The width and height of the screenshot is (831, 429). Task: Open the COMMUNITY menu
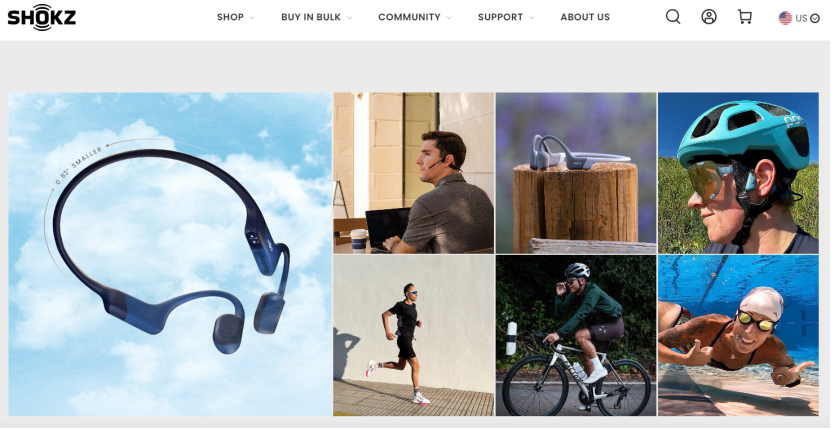[409, 17]
